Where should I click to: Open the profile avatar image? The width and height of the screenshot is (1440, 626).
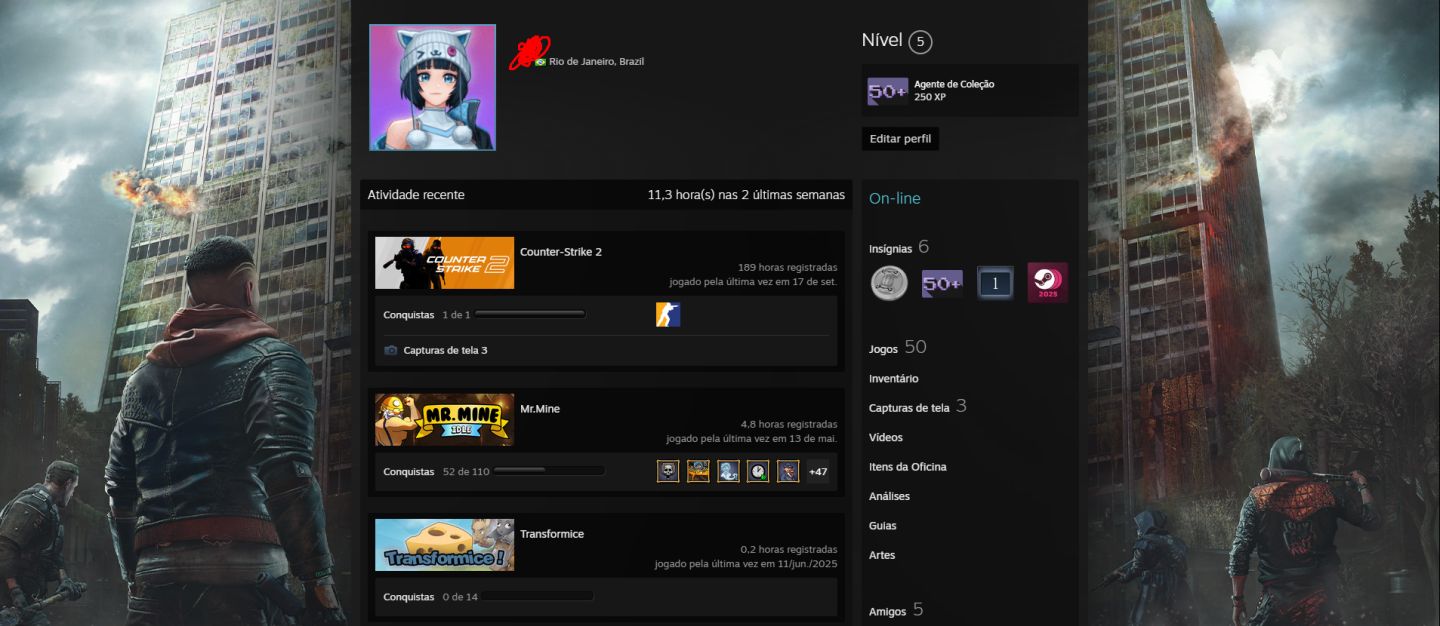[x=432, y=88]
